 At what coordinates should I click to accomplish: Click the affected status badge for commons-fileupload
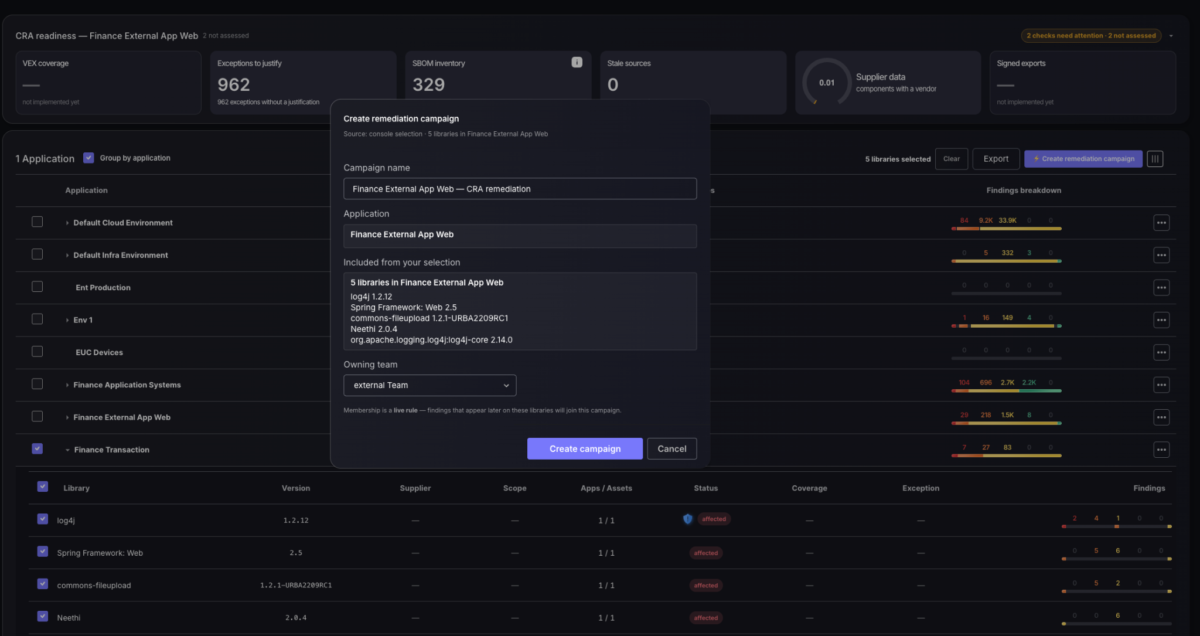pyautogui.click(x=706, y=585)
